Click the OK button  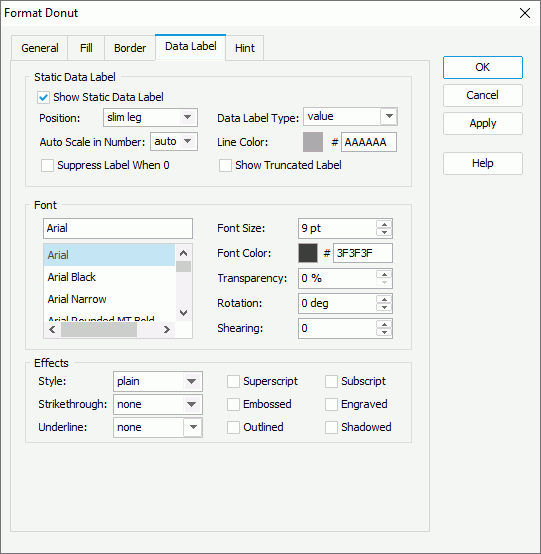(483, 67)
